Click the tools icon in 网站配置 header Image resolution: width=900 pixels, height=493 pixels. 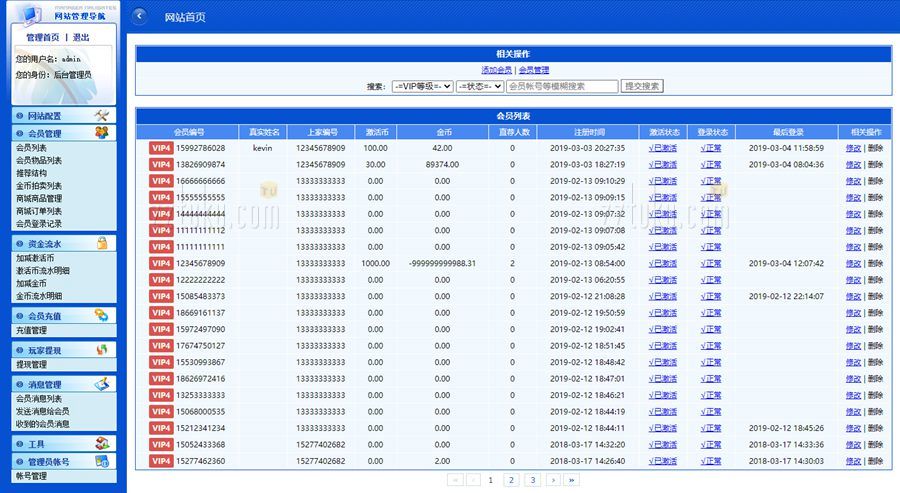(x=102, y=115)
